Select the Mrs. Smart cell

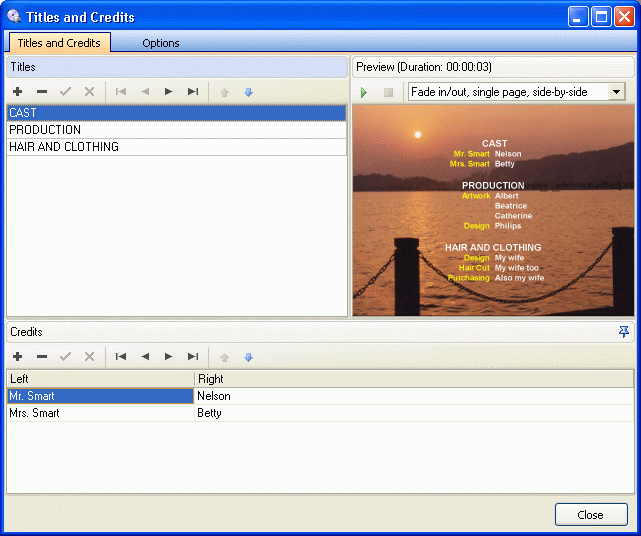tap(100, 413)
